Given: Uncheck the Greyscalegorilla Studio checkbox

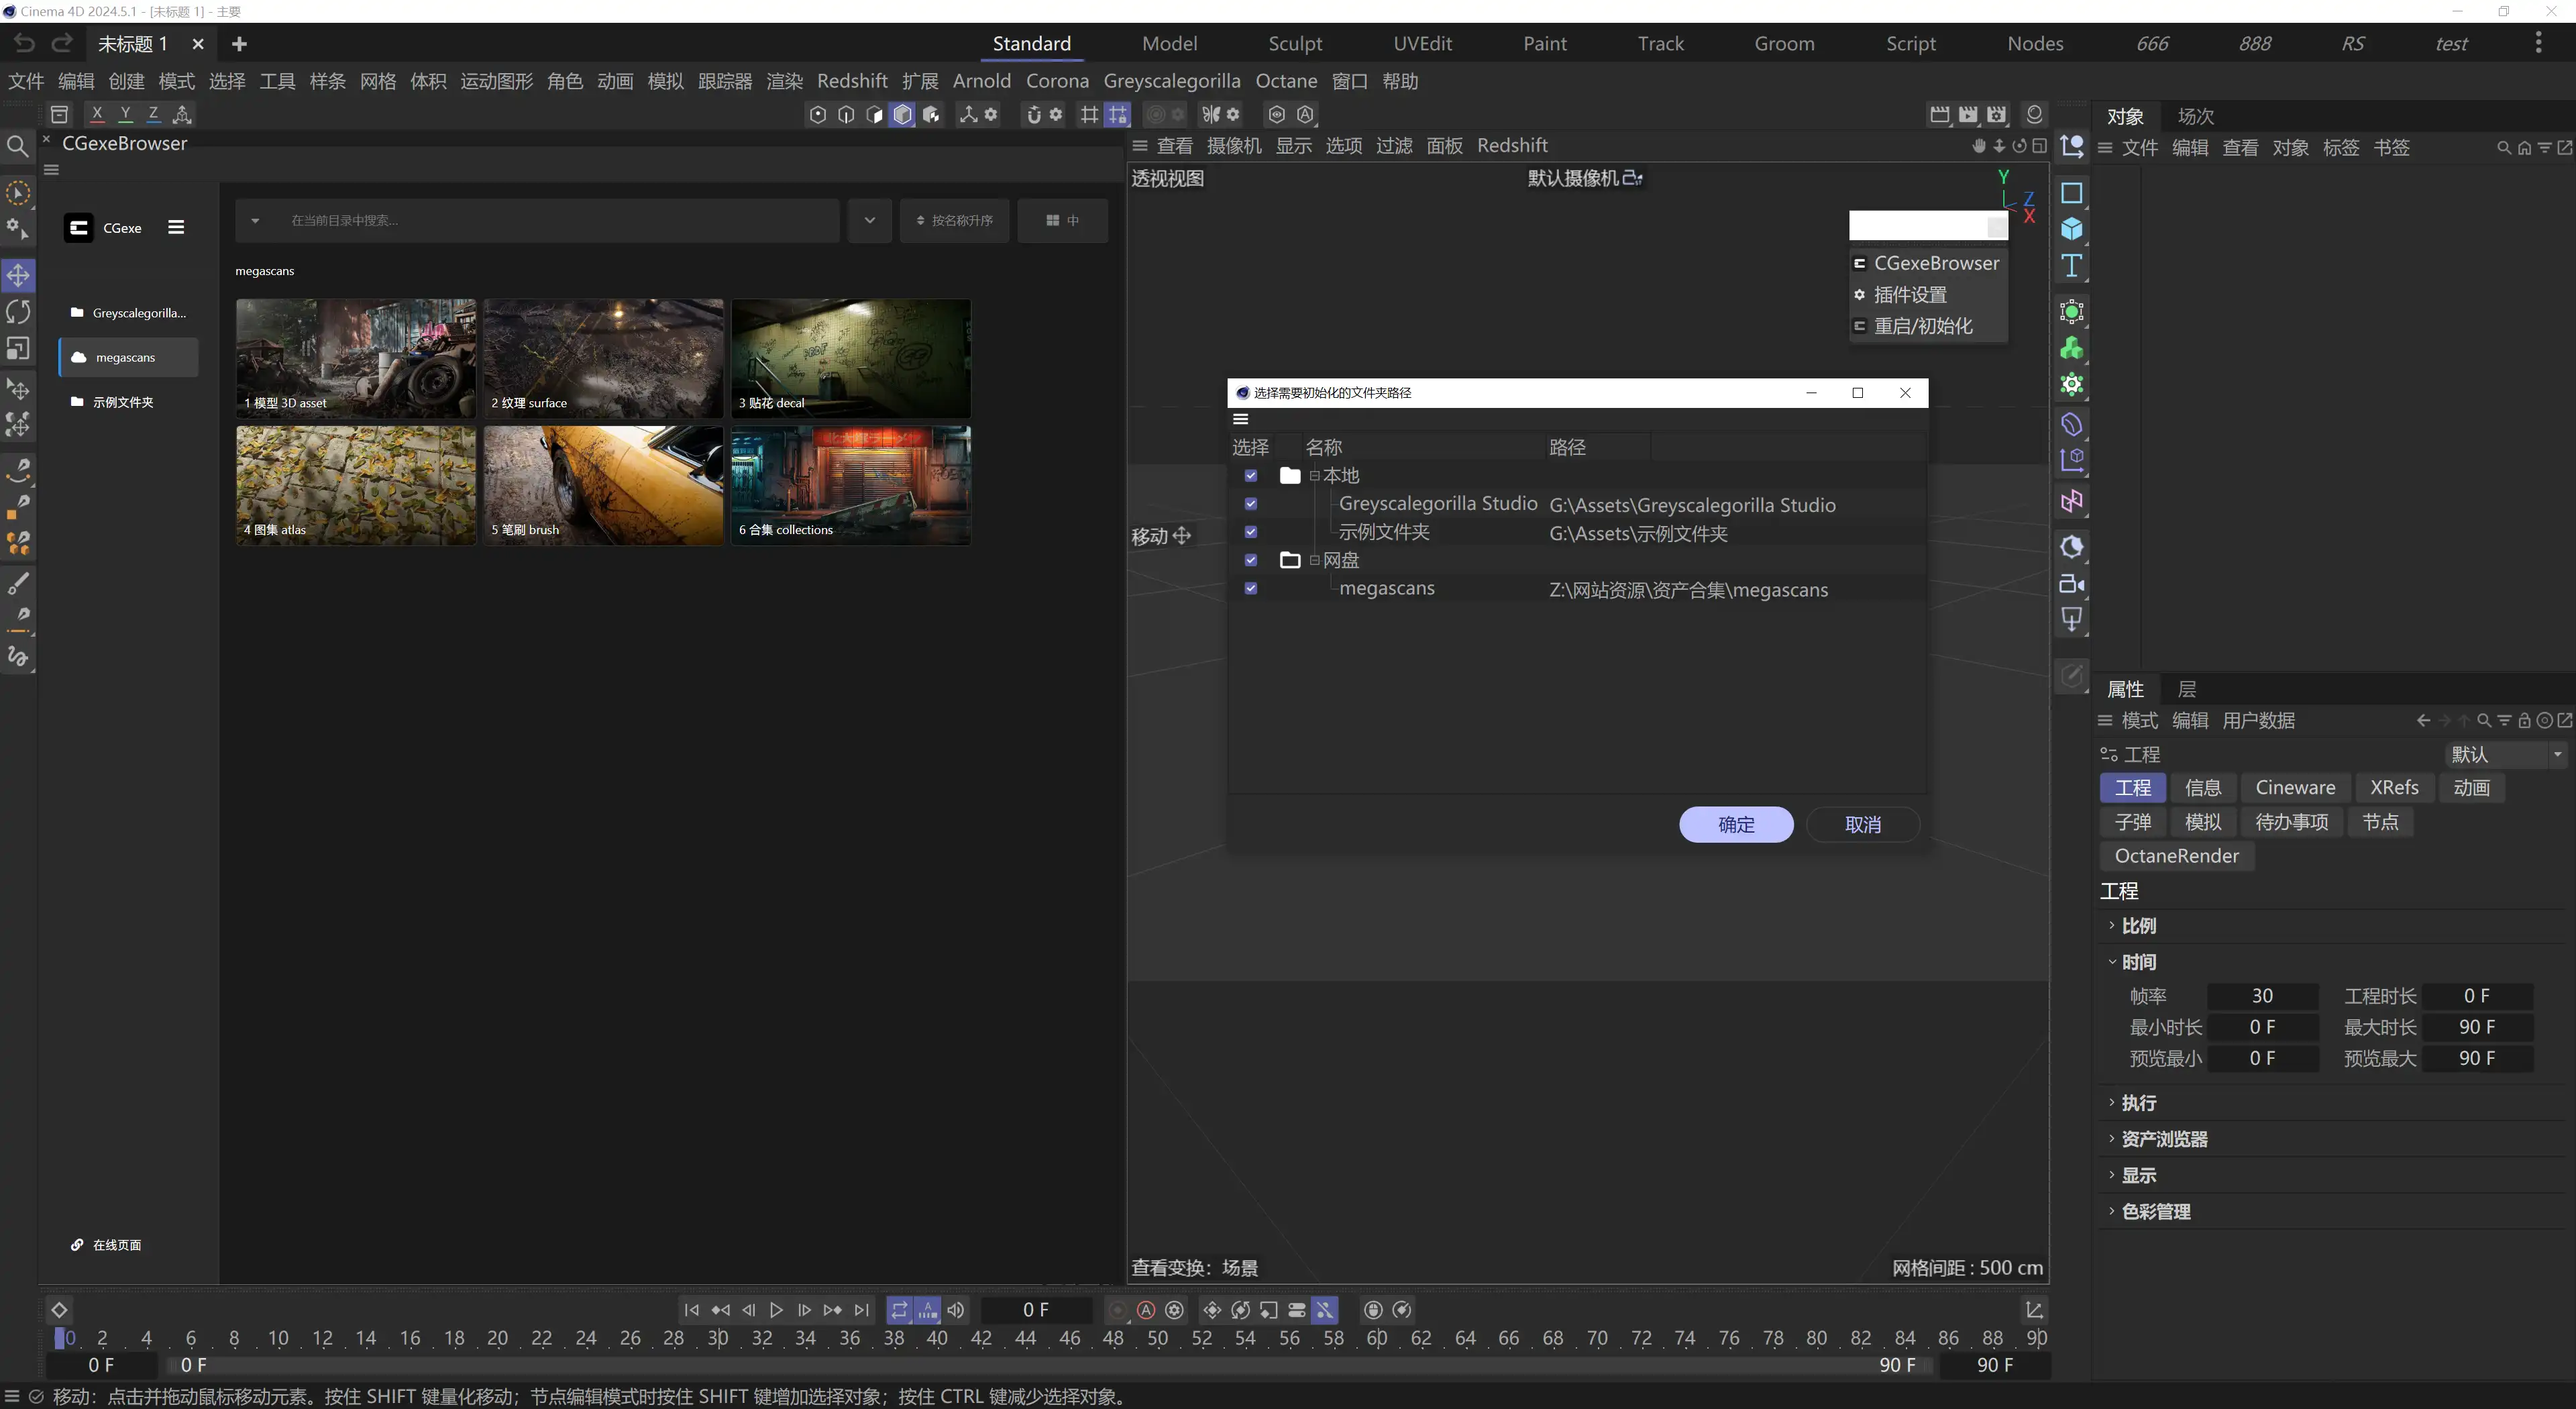Looking at the screenshot, I should click(x=1250, y=503).
